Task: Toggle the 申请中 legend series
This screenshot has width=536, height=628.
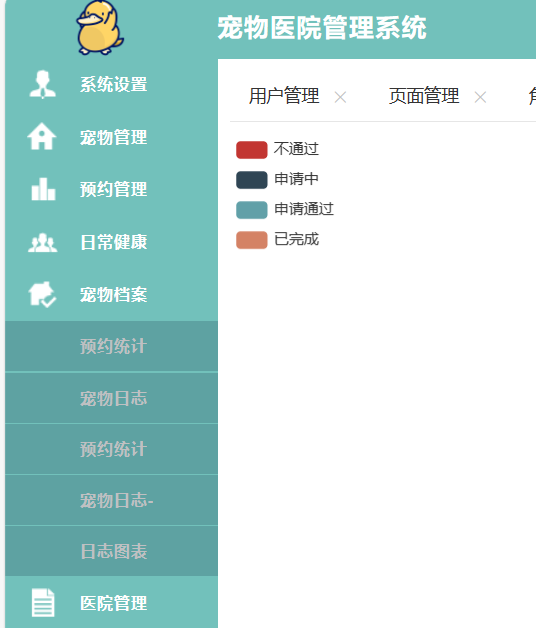Action: 277,179
